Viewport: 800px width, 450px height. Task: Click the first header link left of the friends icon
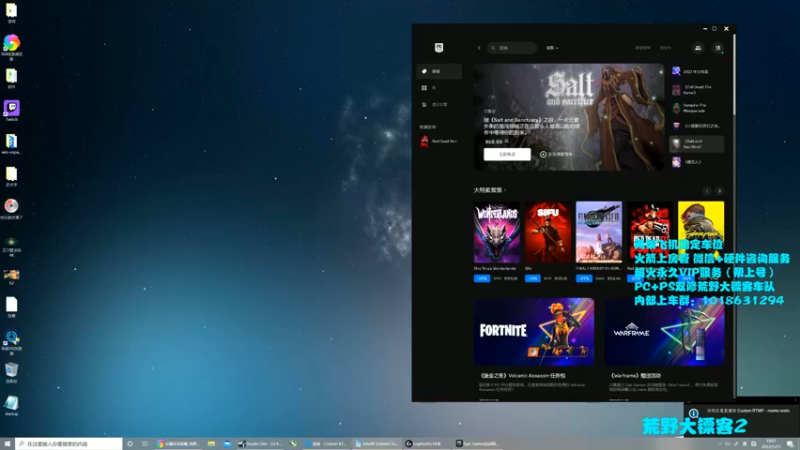point(643,48)
